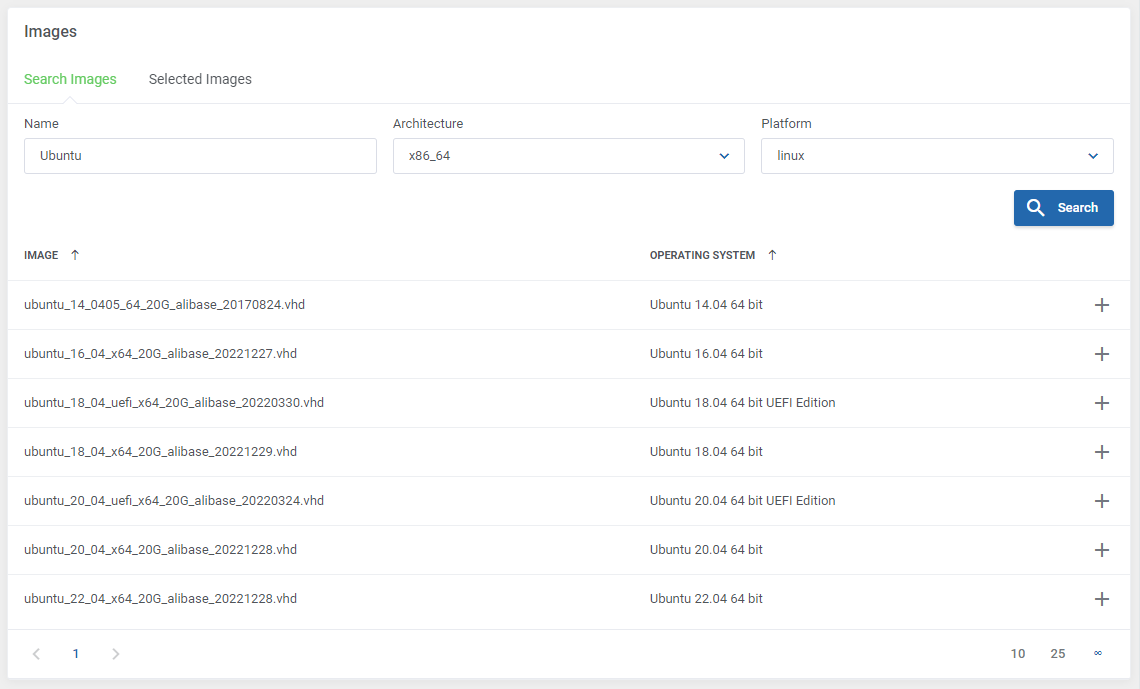Switch to Search Images tab
1140x689 pixels.
pyautogui.click(x=70, y=79)
